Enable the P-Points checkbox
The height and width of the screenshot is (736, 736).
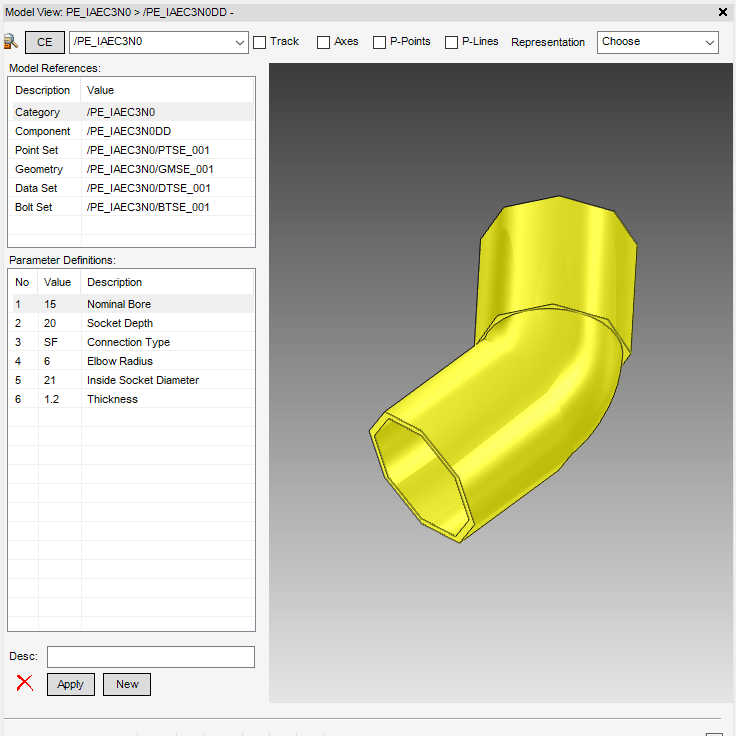(379, 42)
